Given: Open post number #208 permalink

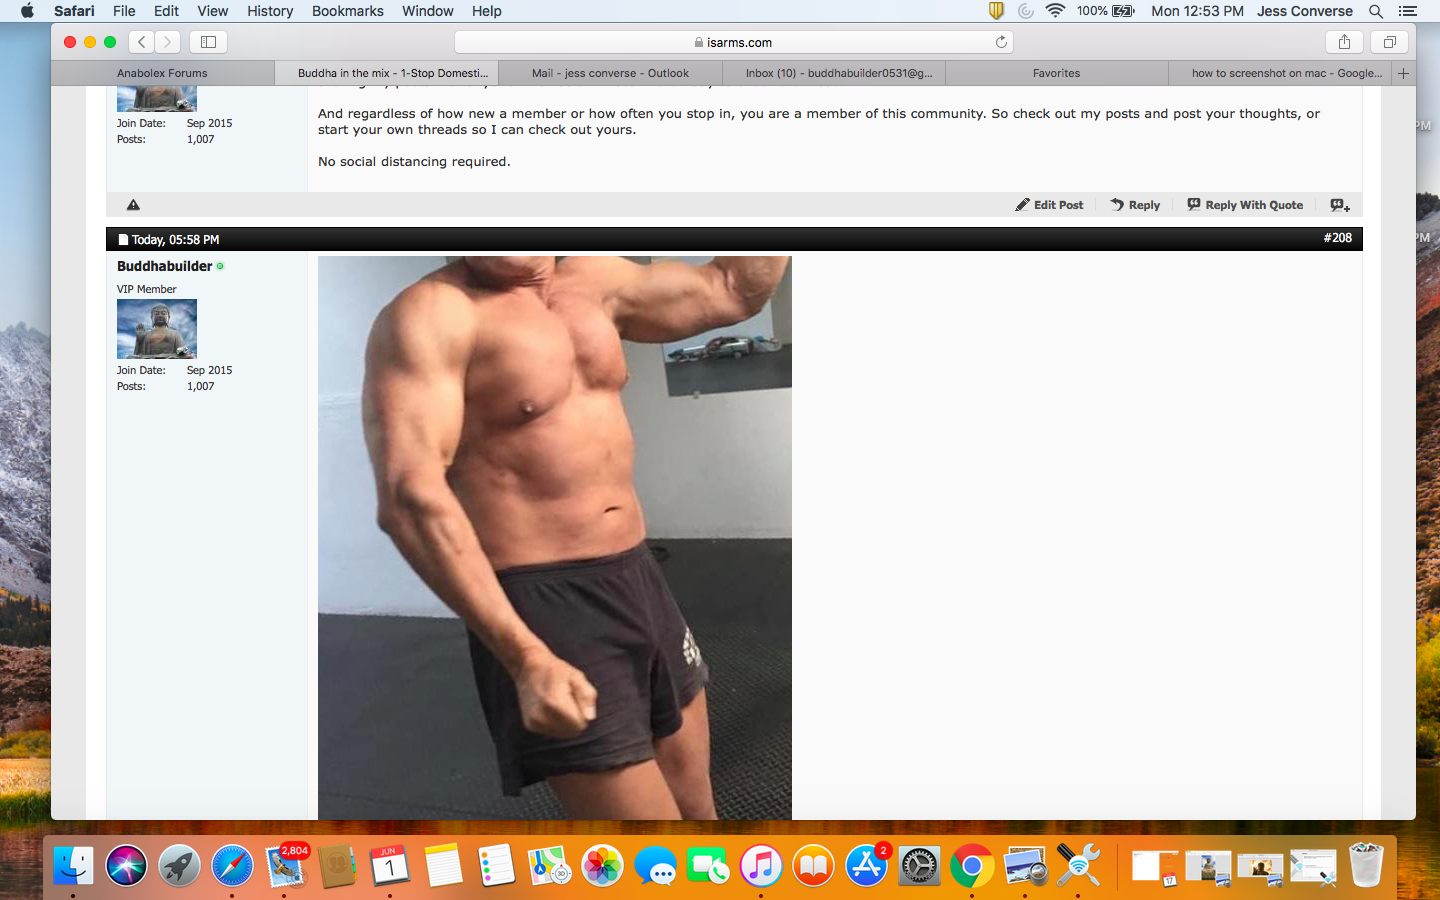Looking at the screenshot, I should [x=1337, y=238].
